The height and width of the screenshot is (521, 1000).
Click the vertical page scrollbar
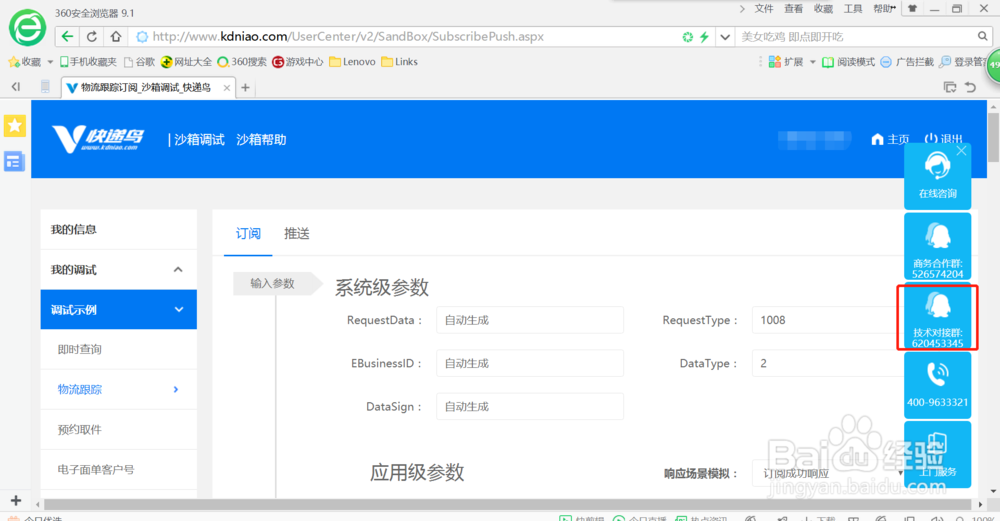coord(993,137)
